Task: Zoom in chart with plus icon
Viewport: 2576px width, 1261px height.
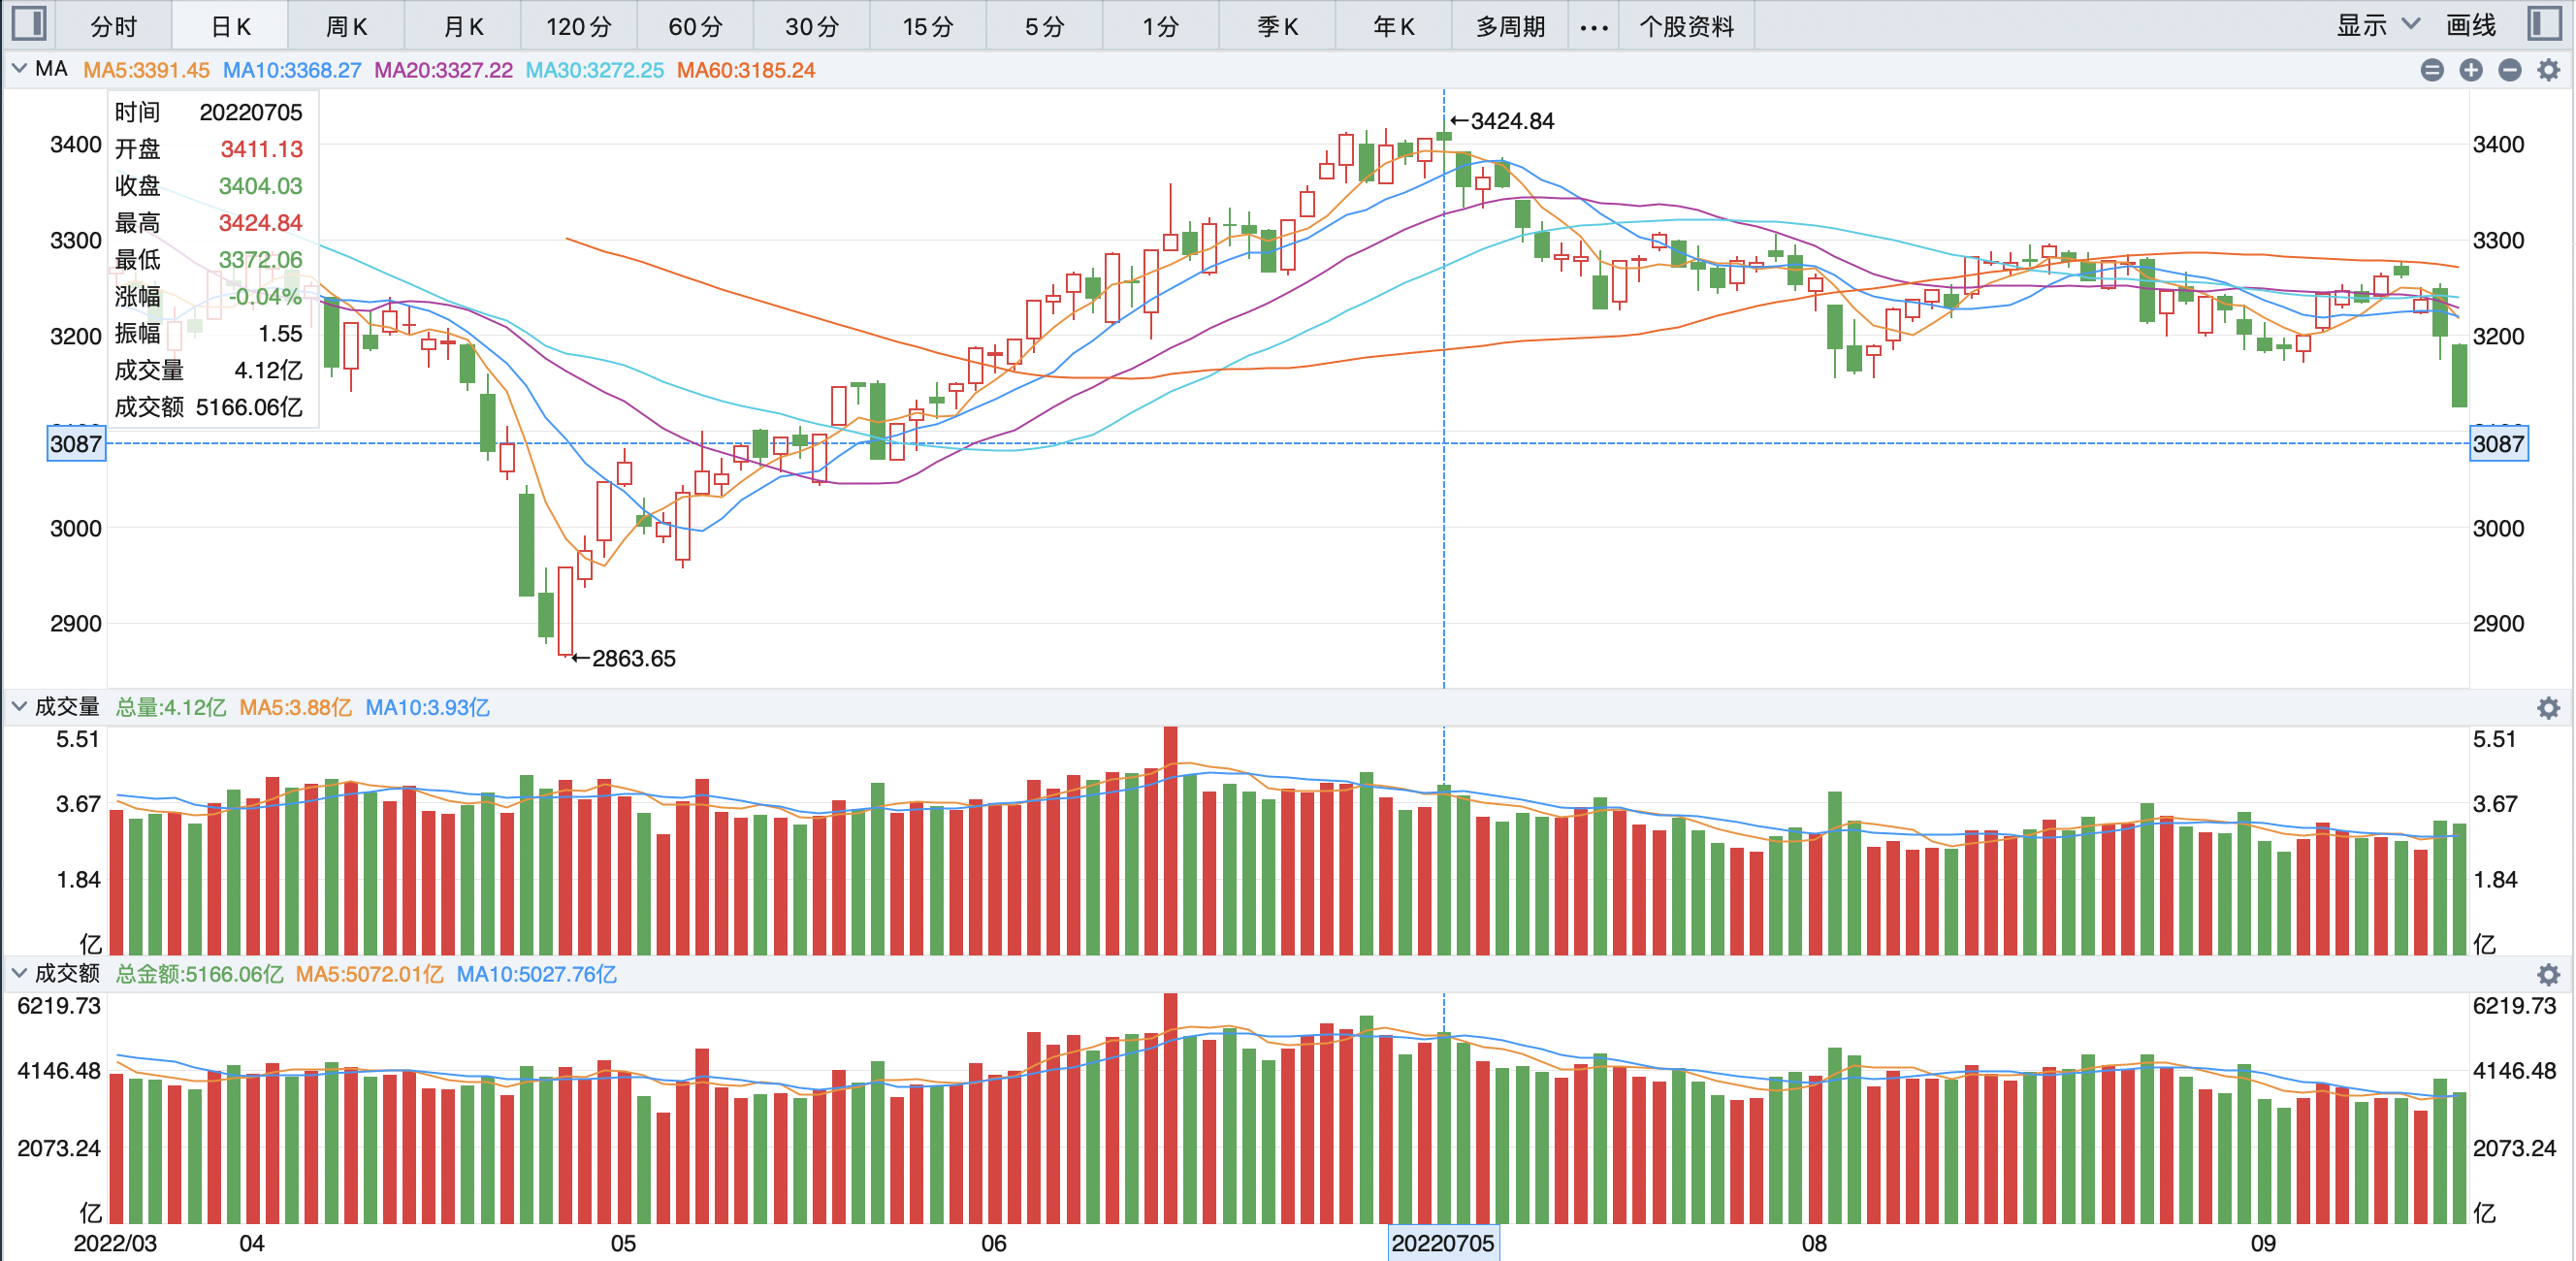Action: (2471, 70)
